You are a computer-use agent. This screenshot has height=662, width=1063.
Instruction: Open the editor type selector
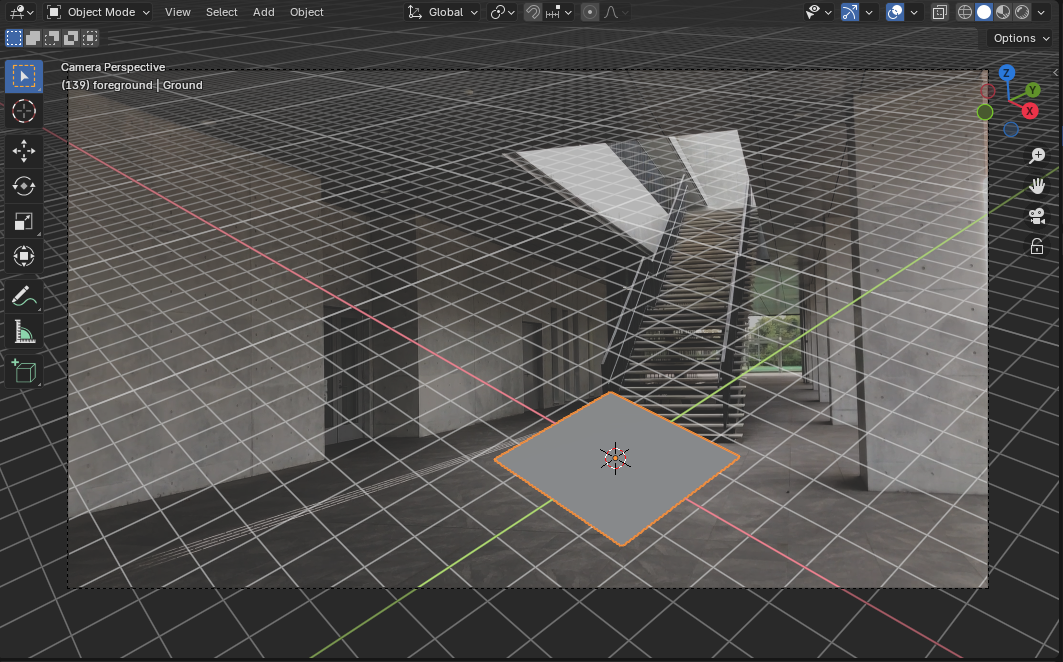[21, 12]
